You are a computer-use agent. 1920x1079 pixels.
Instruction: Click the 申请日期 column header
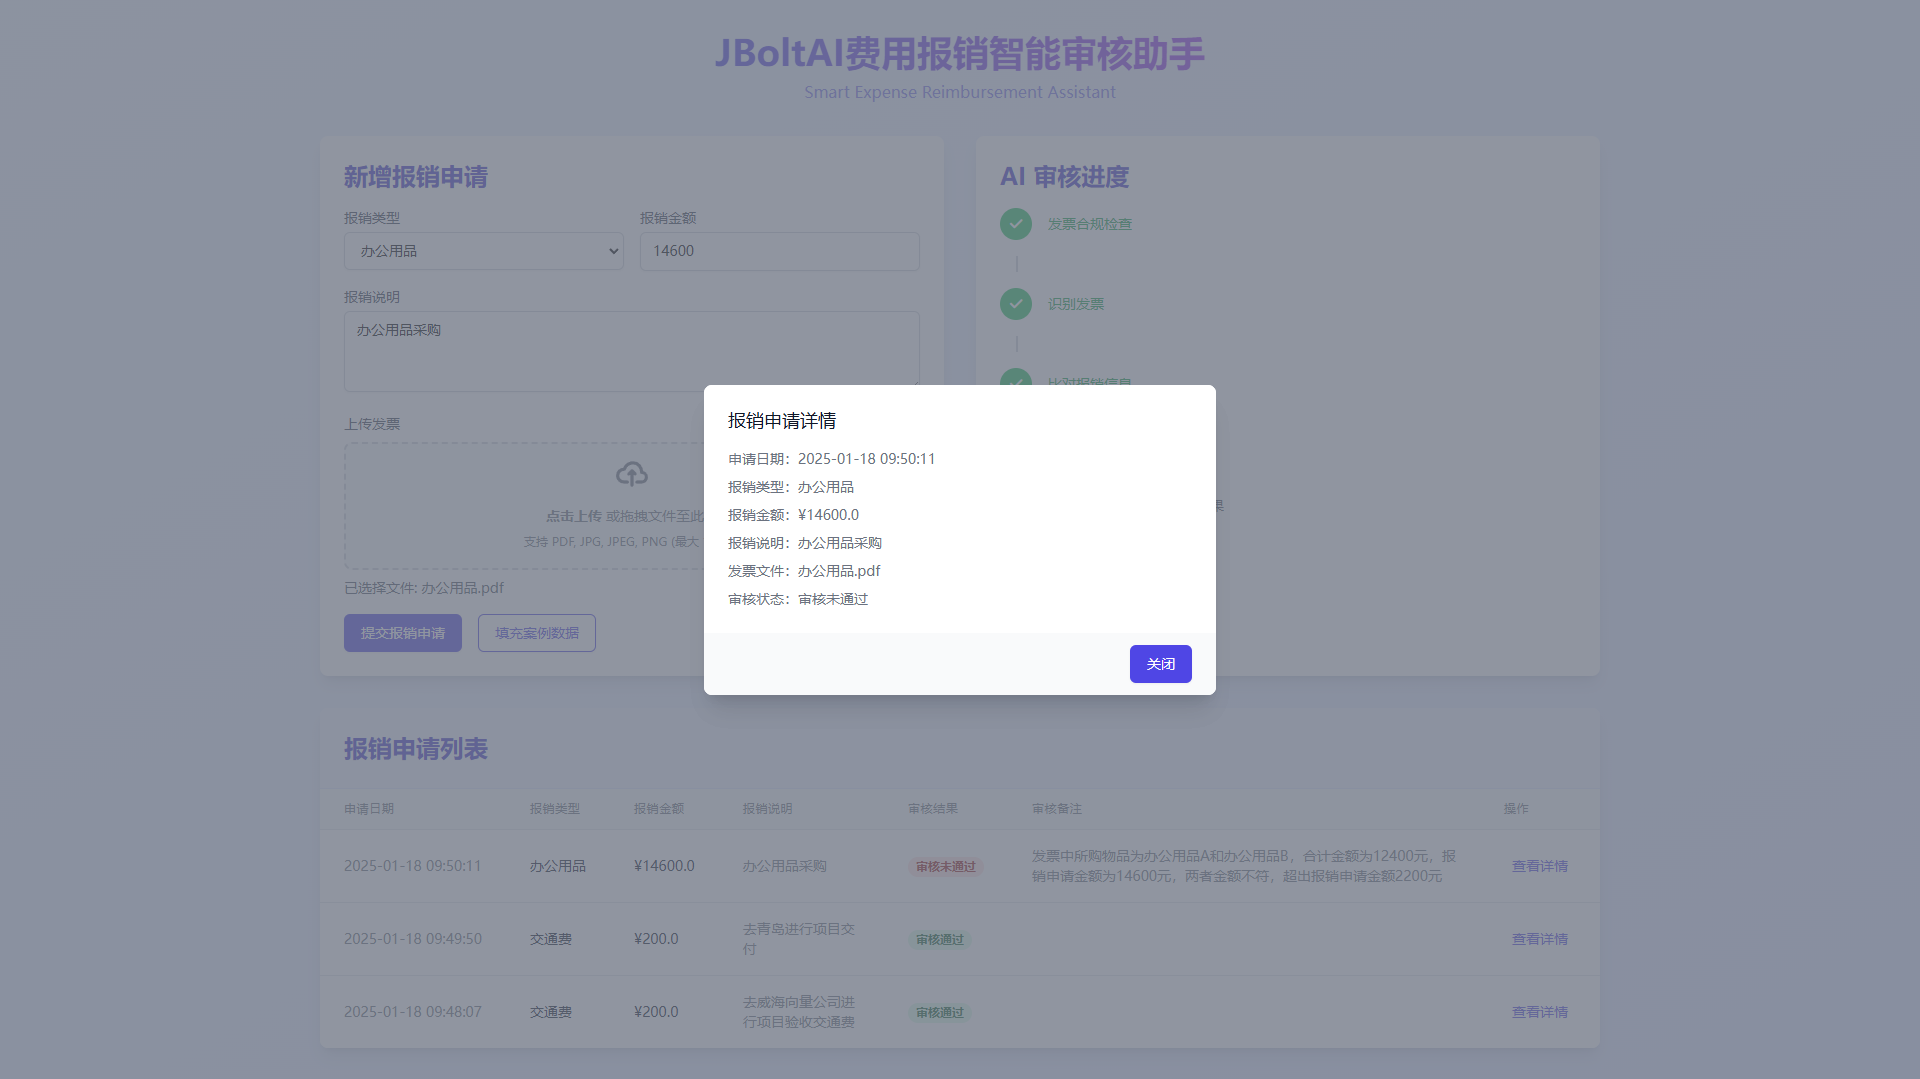coord(369,808)
